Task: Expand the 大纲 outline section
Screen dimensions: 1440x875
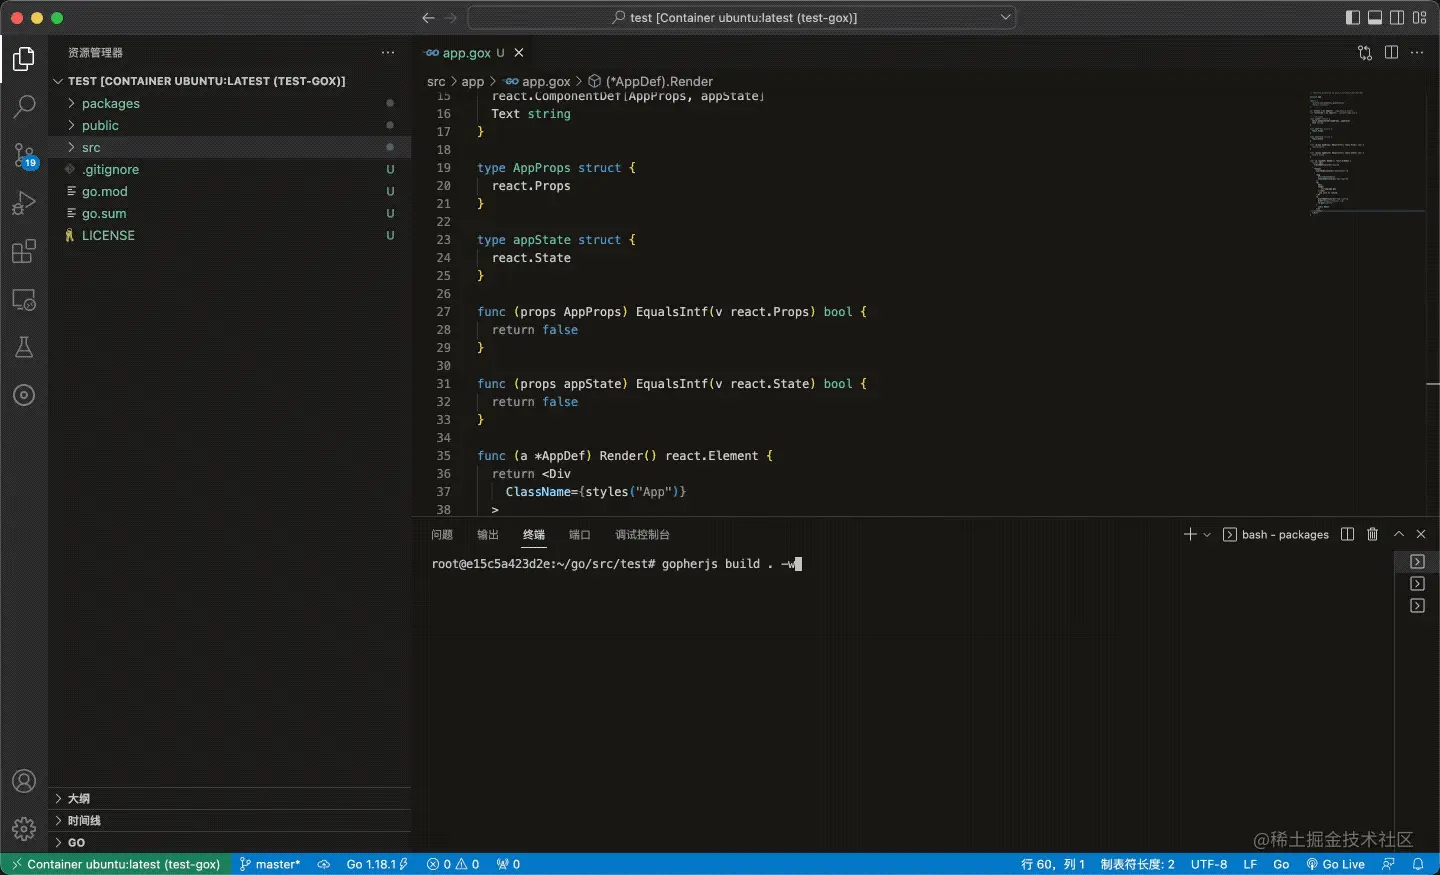Action: coord(79,799)
